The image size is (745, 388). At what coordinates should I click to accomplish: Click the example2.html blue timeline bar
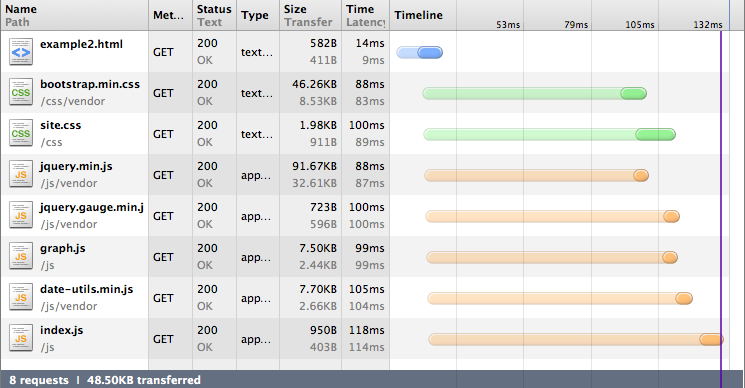pos(420,52)
